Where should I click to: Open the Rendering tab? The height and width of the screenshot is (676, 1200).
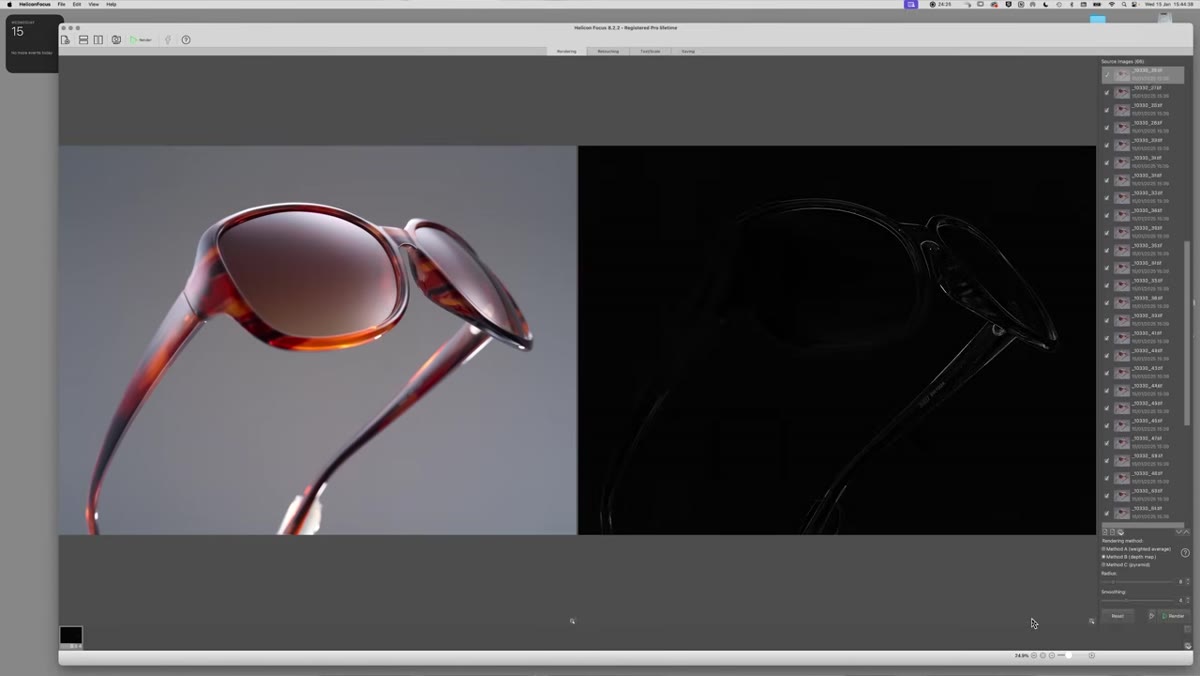coord(567,51)
